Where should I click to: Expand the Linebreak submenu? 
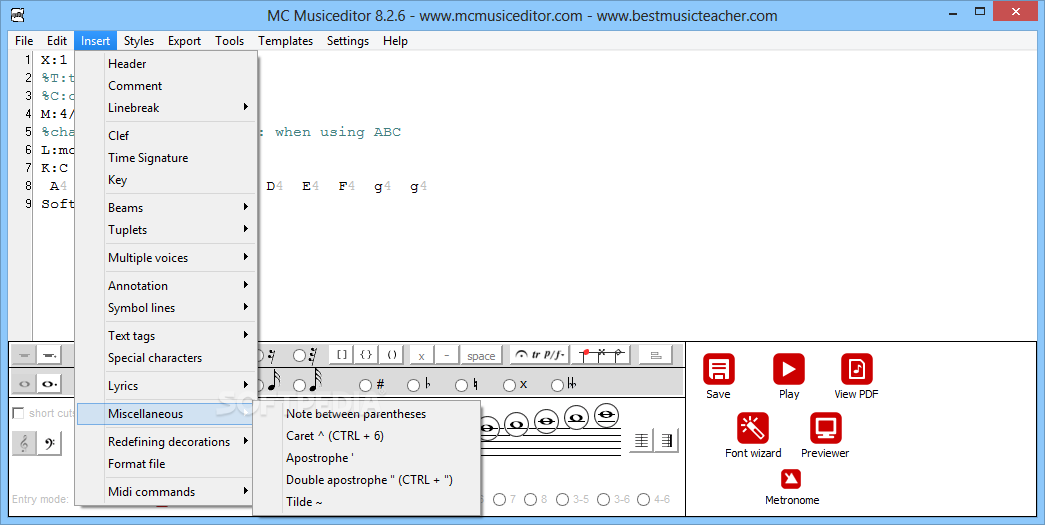pos(165,108)
